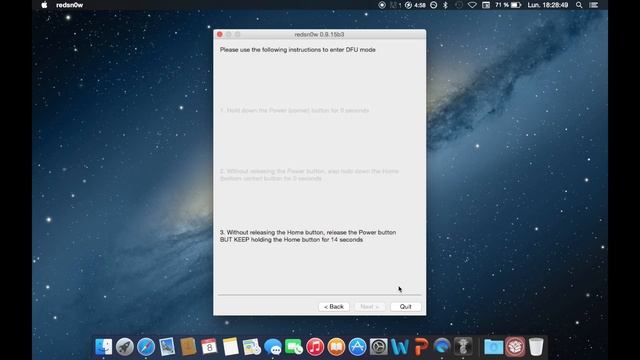Open Notification Center list icon
The image size is (640, 360).
point(593,5)
